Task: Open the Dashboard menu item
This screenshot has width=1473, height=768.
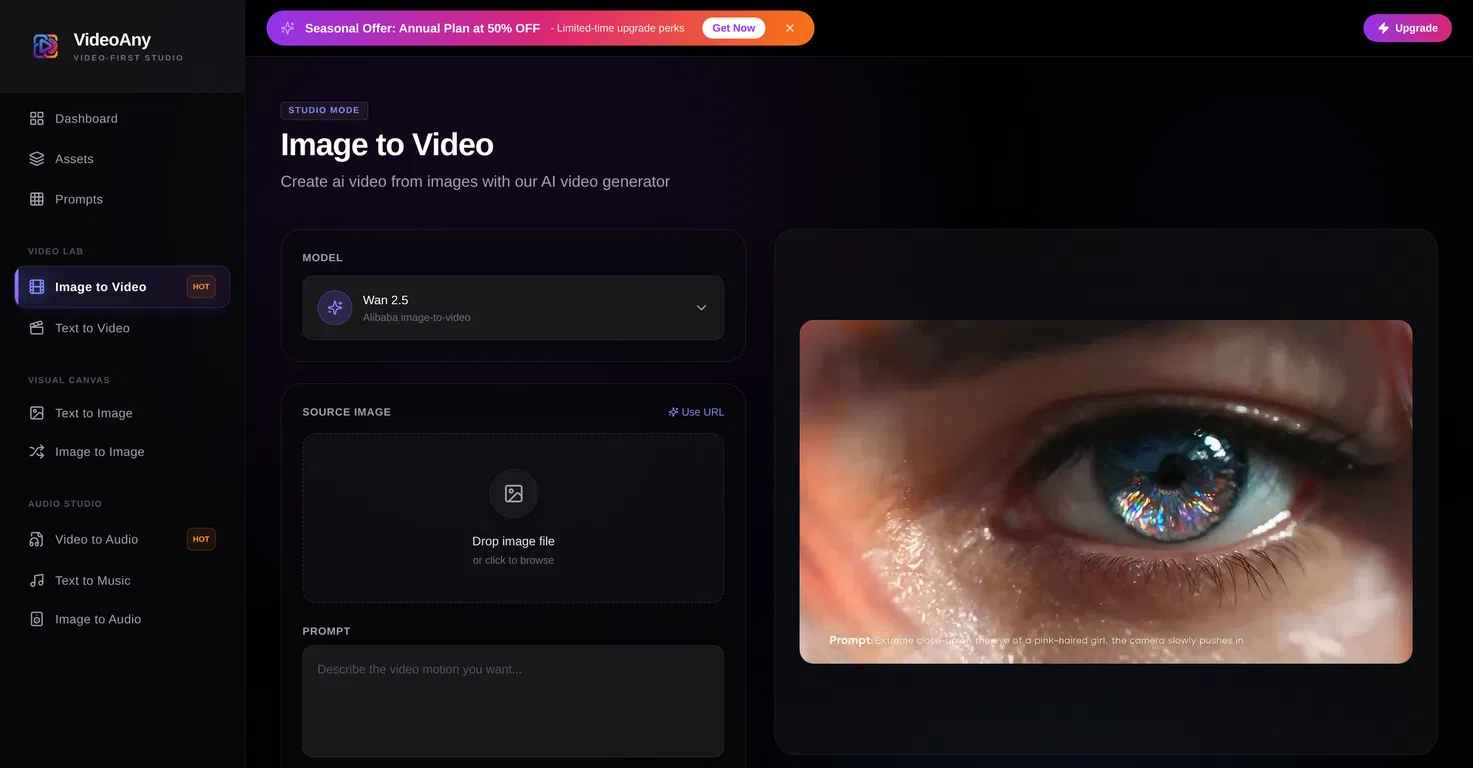Action: (86, 118)
